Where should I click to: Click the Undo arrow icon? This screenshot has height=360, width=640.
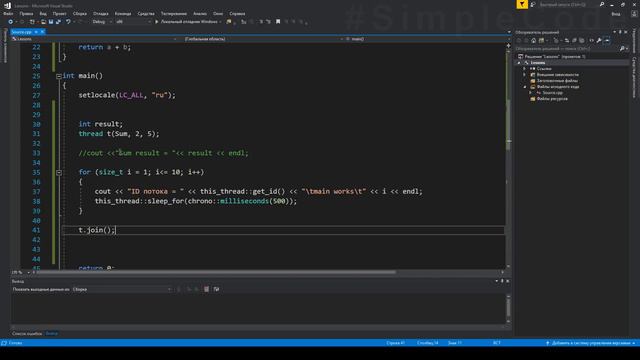(x=68, y=22)
